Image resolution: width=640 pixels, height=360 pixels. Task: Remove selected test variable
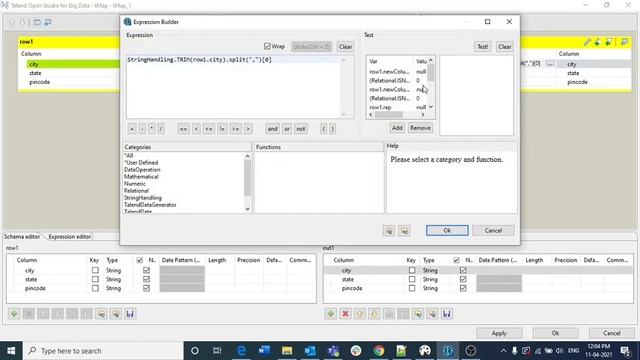point(420,128)
